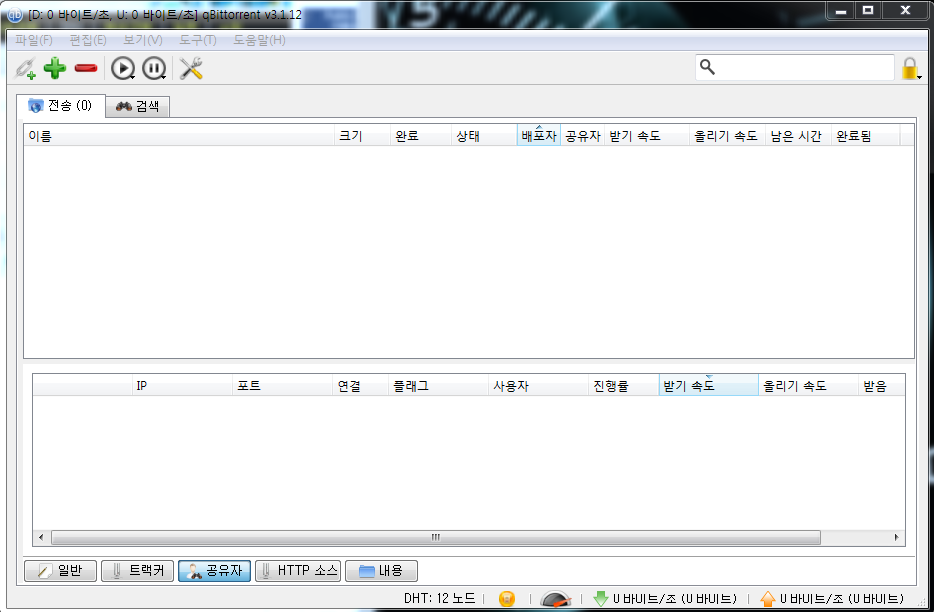Click the green download speed status
Image resolution: width=934 pixels, height=612 pixels.
[x=666, y=598]
